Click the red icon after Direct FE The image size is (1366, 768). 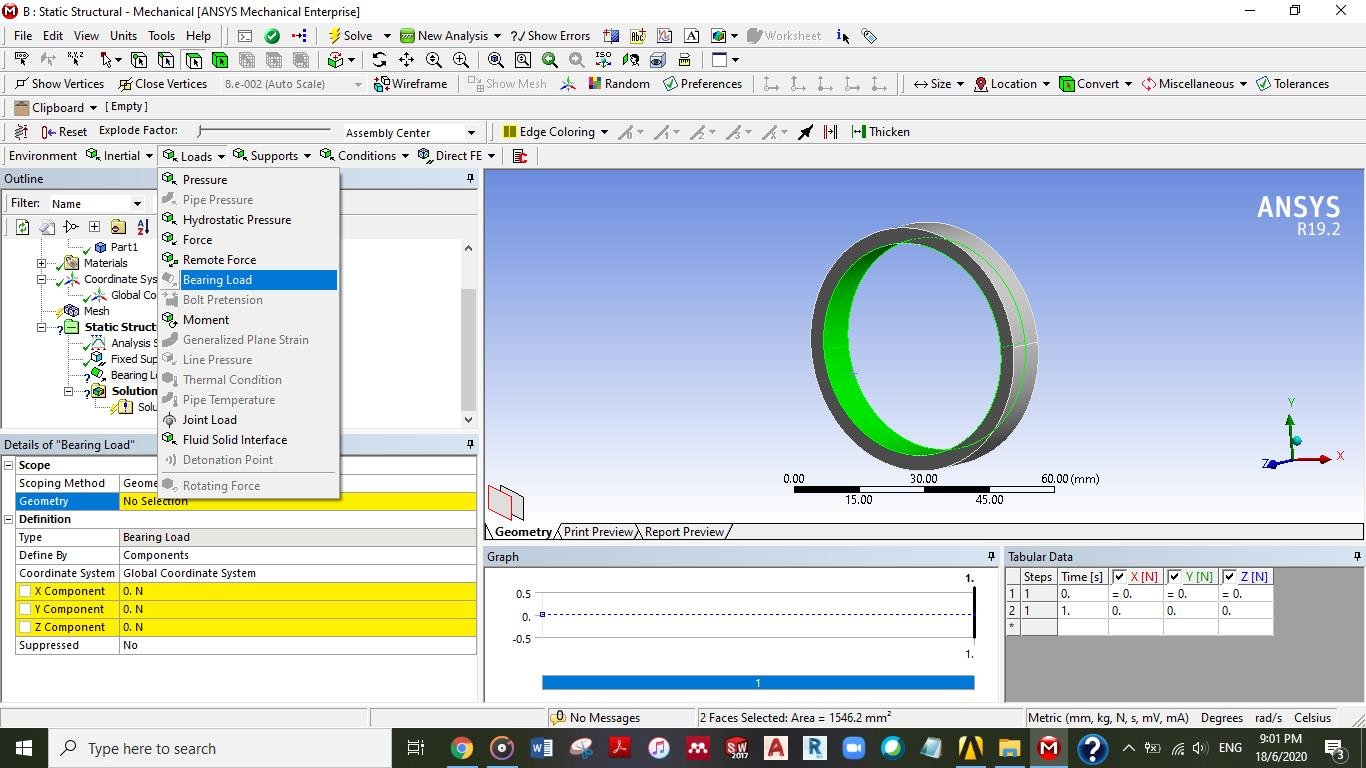(519, 156)
